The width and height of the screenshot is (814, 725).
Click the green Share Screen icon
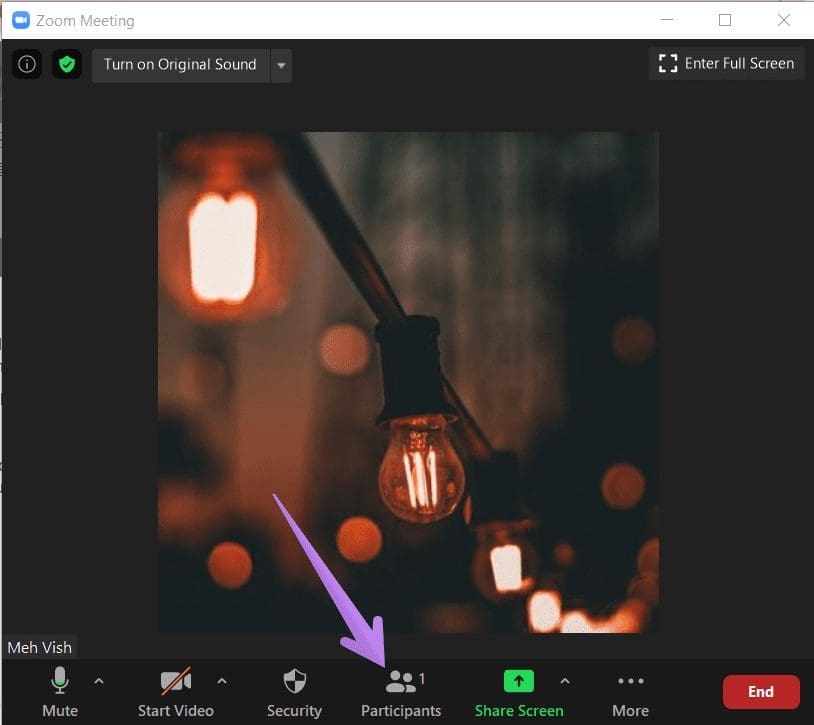pyautogui.click(x=518, y=680)
